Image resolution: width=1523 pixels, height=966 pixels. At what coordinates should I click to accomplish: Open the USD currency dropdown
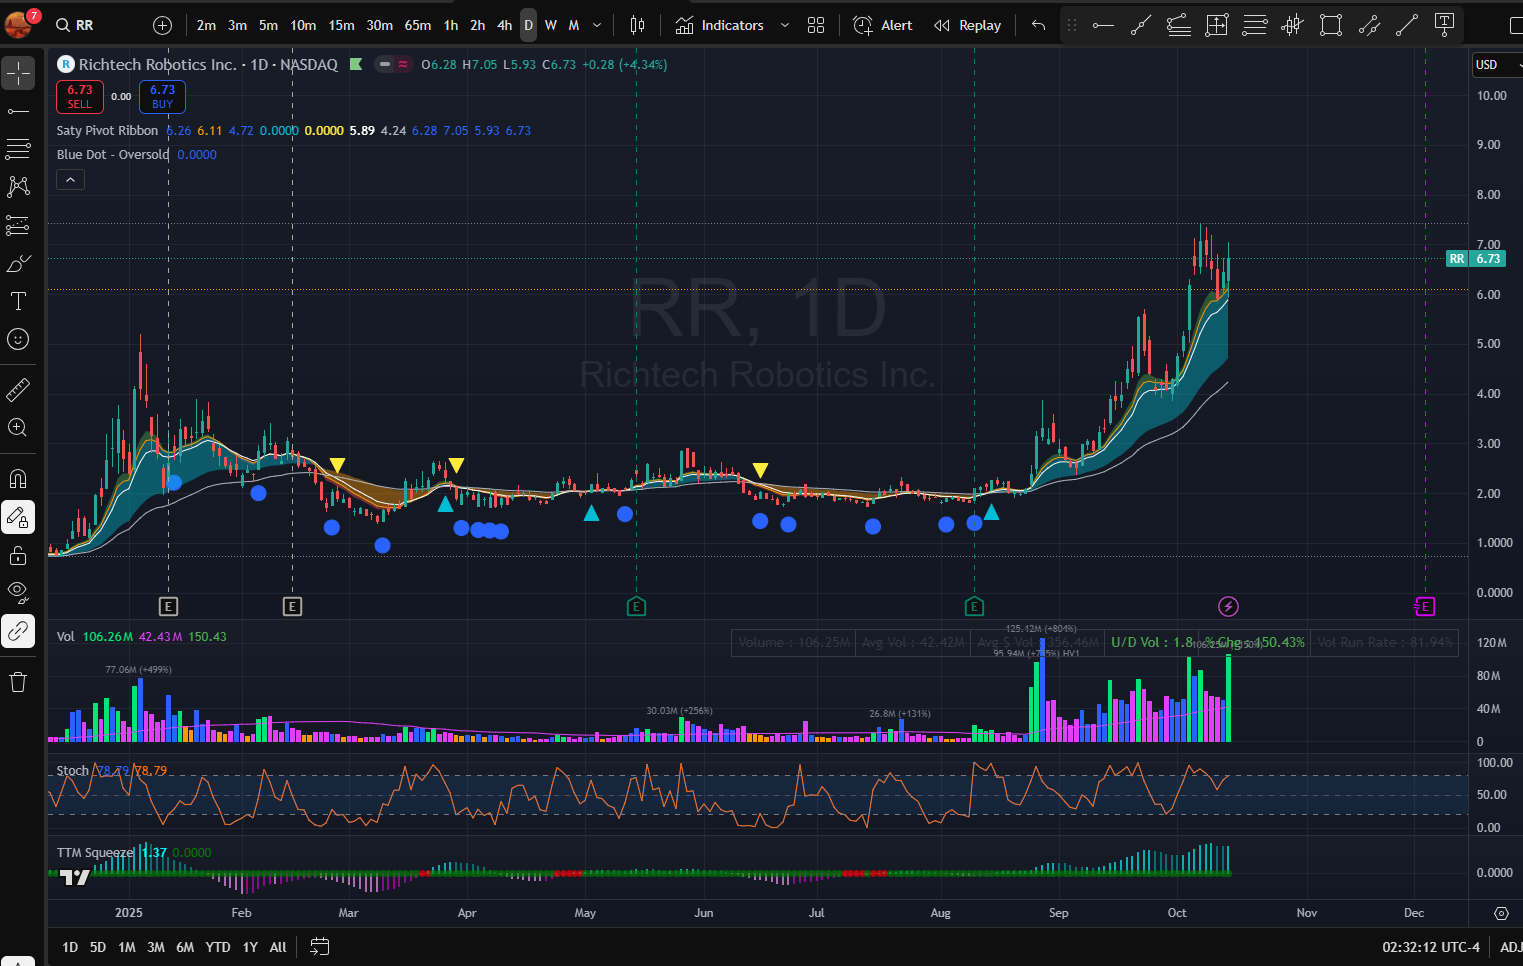pyautogui.click(x=1497, y=65)
